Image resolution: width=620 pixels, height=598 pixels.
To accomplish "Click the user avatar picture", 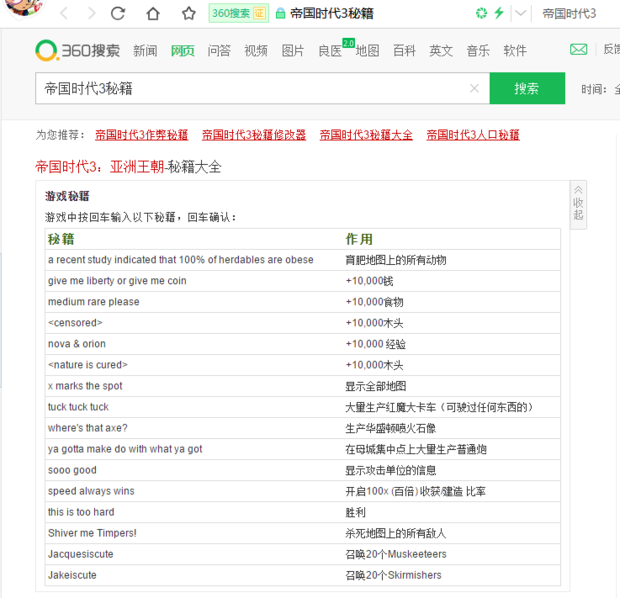I will (24, 8).
